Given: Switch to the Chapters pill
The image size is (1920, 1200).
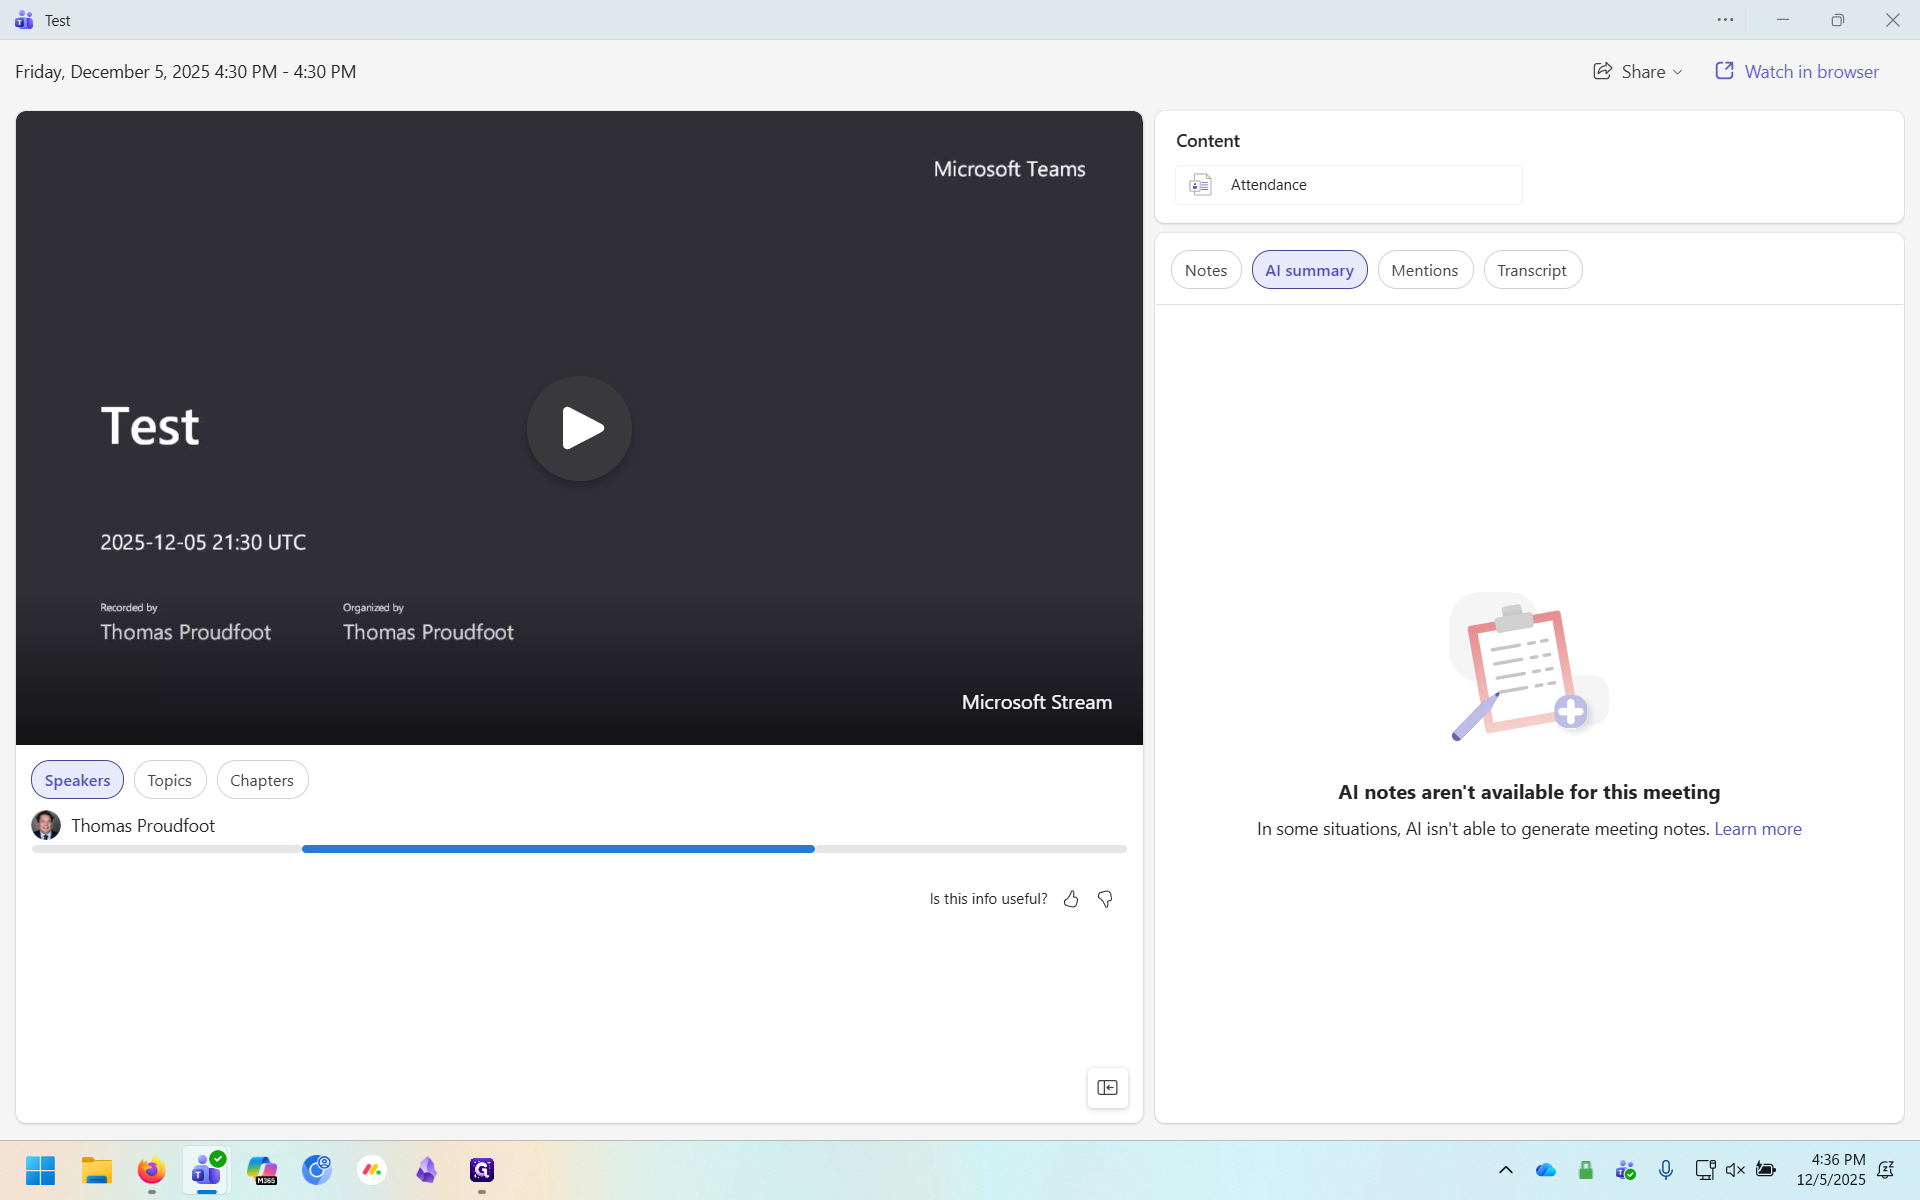Looking at the screenshot, I should (x=262, y=780).
